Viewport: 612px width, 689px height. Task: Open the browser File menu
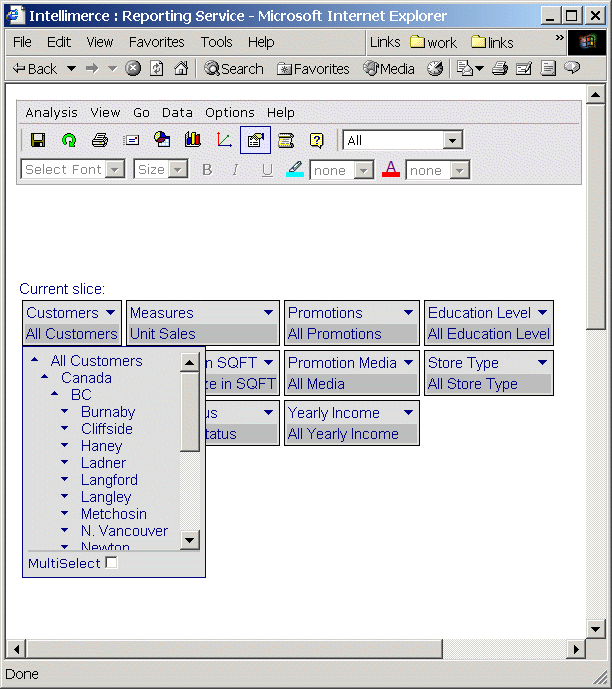click(x=22, y=42)
